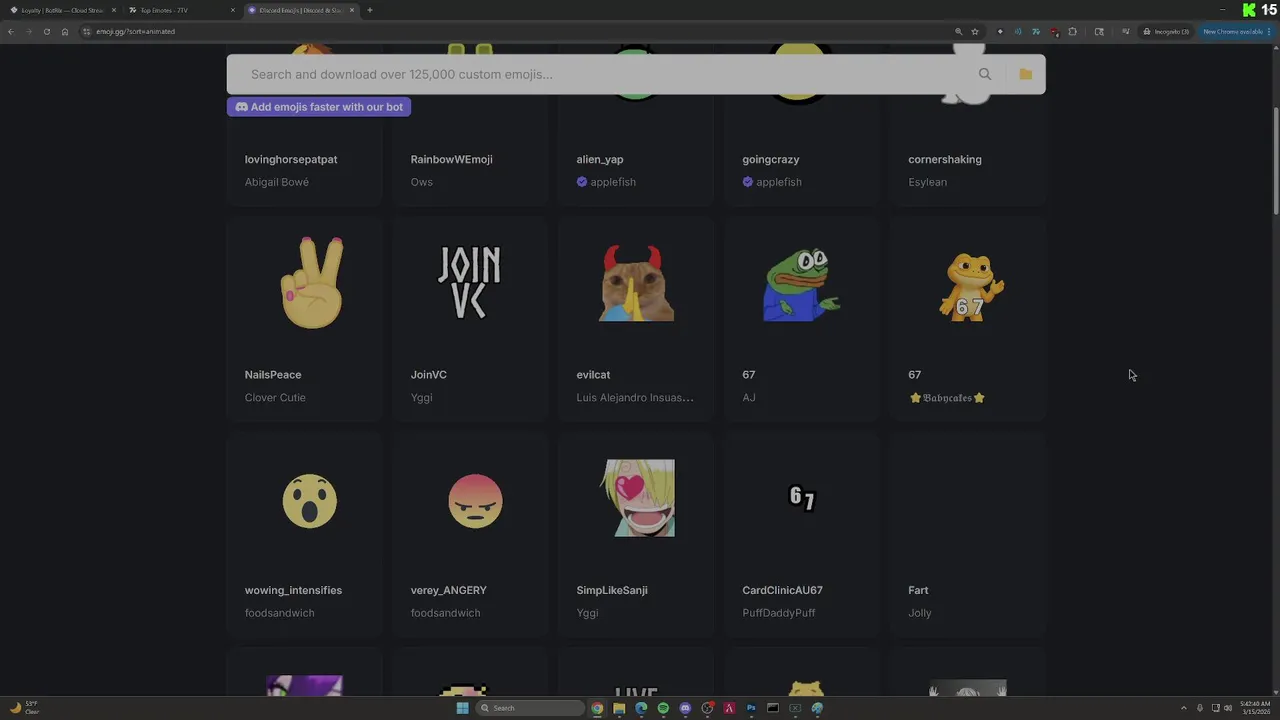
Task: Open Photoshop from the taskbar
Action: point(751,708)
